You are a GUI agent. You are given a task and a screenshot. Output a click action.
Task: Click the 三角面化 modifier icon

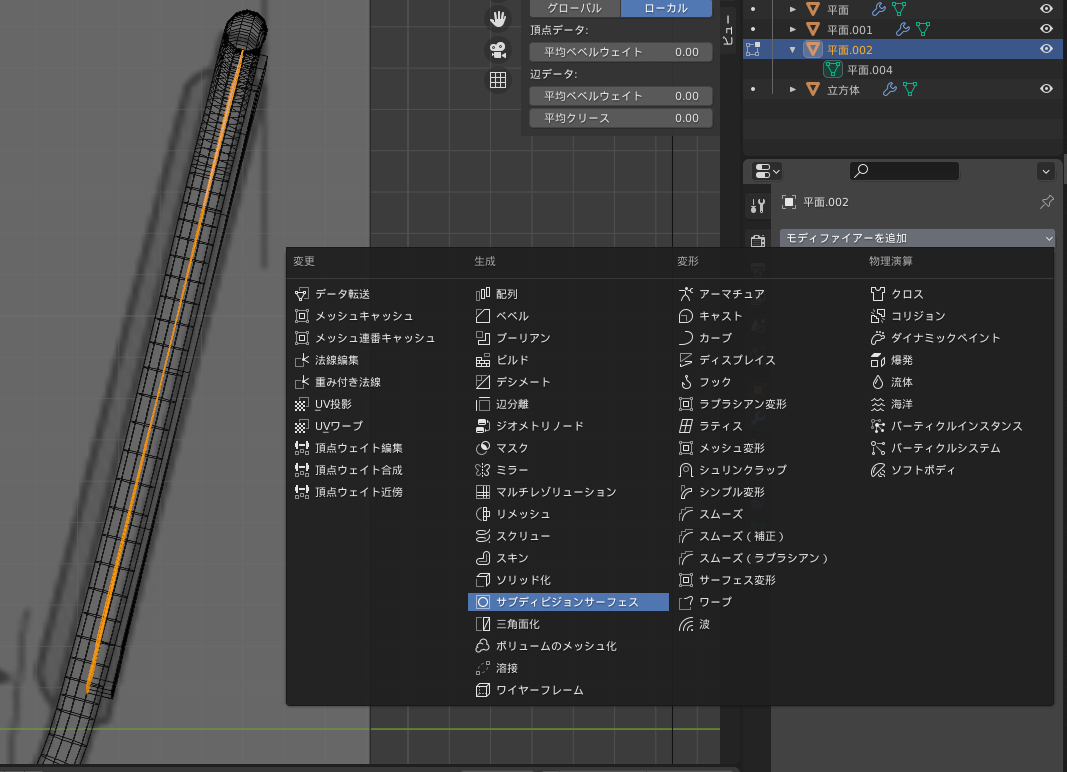click(482, 624)
